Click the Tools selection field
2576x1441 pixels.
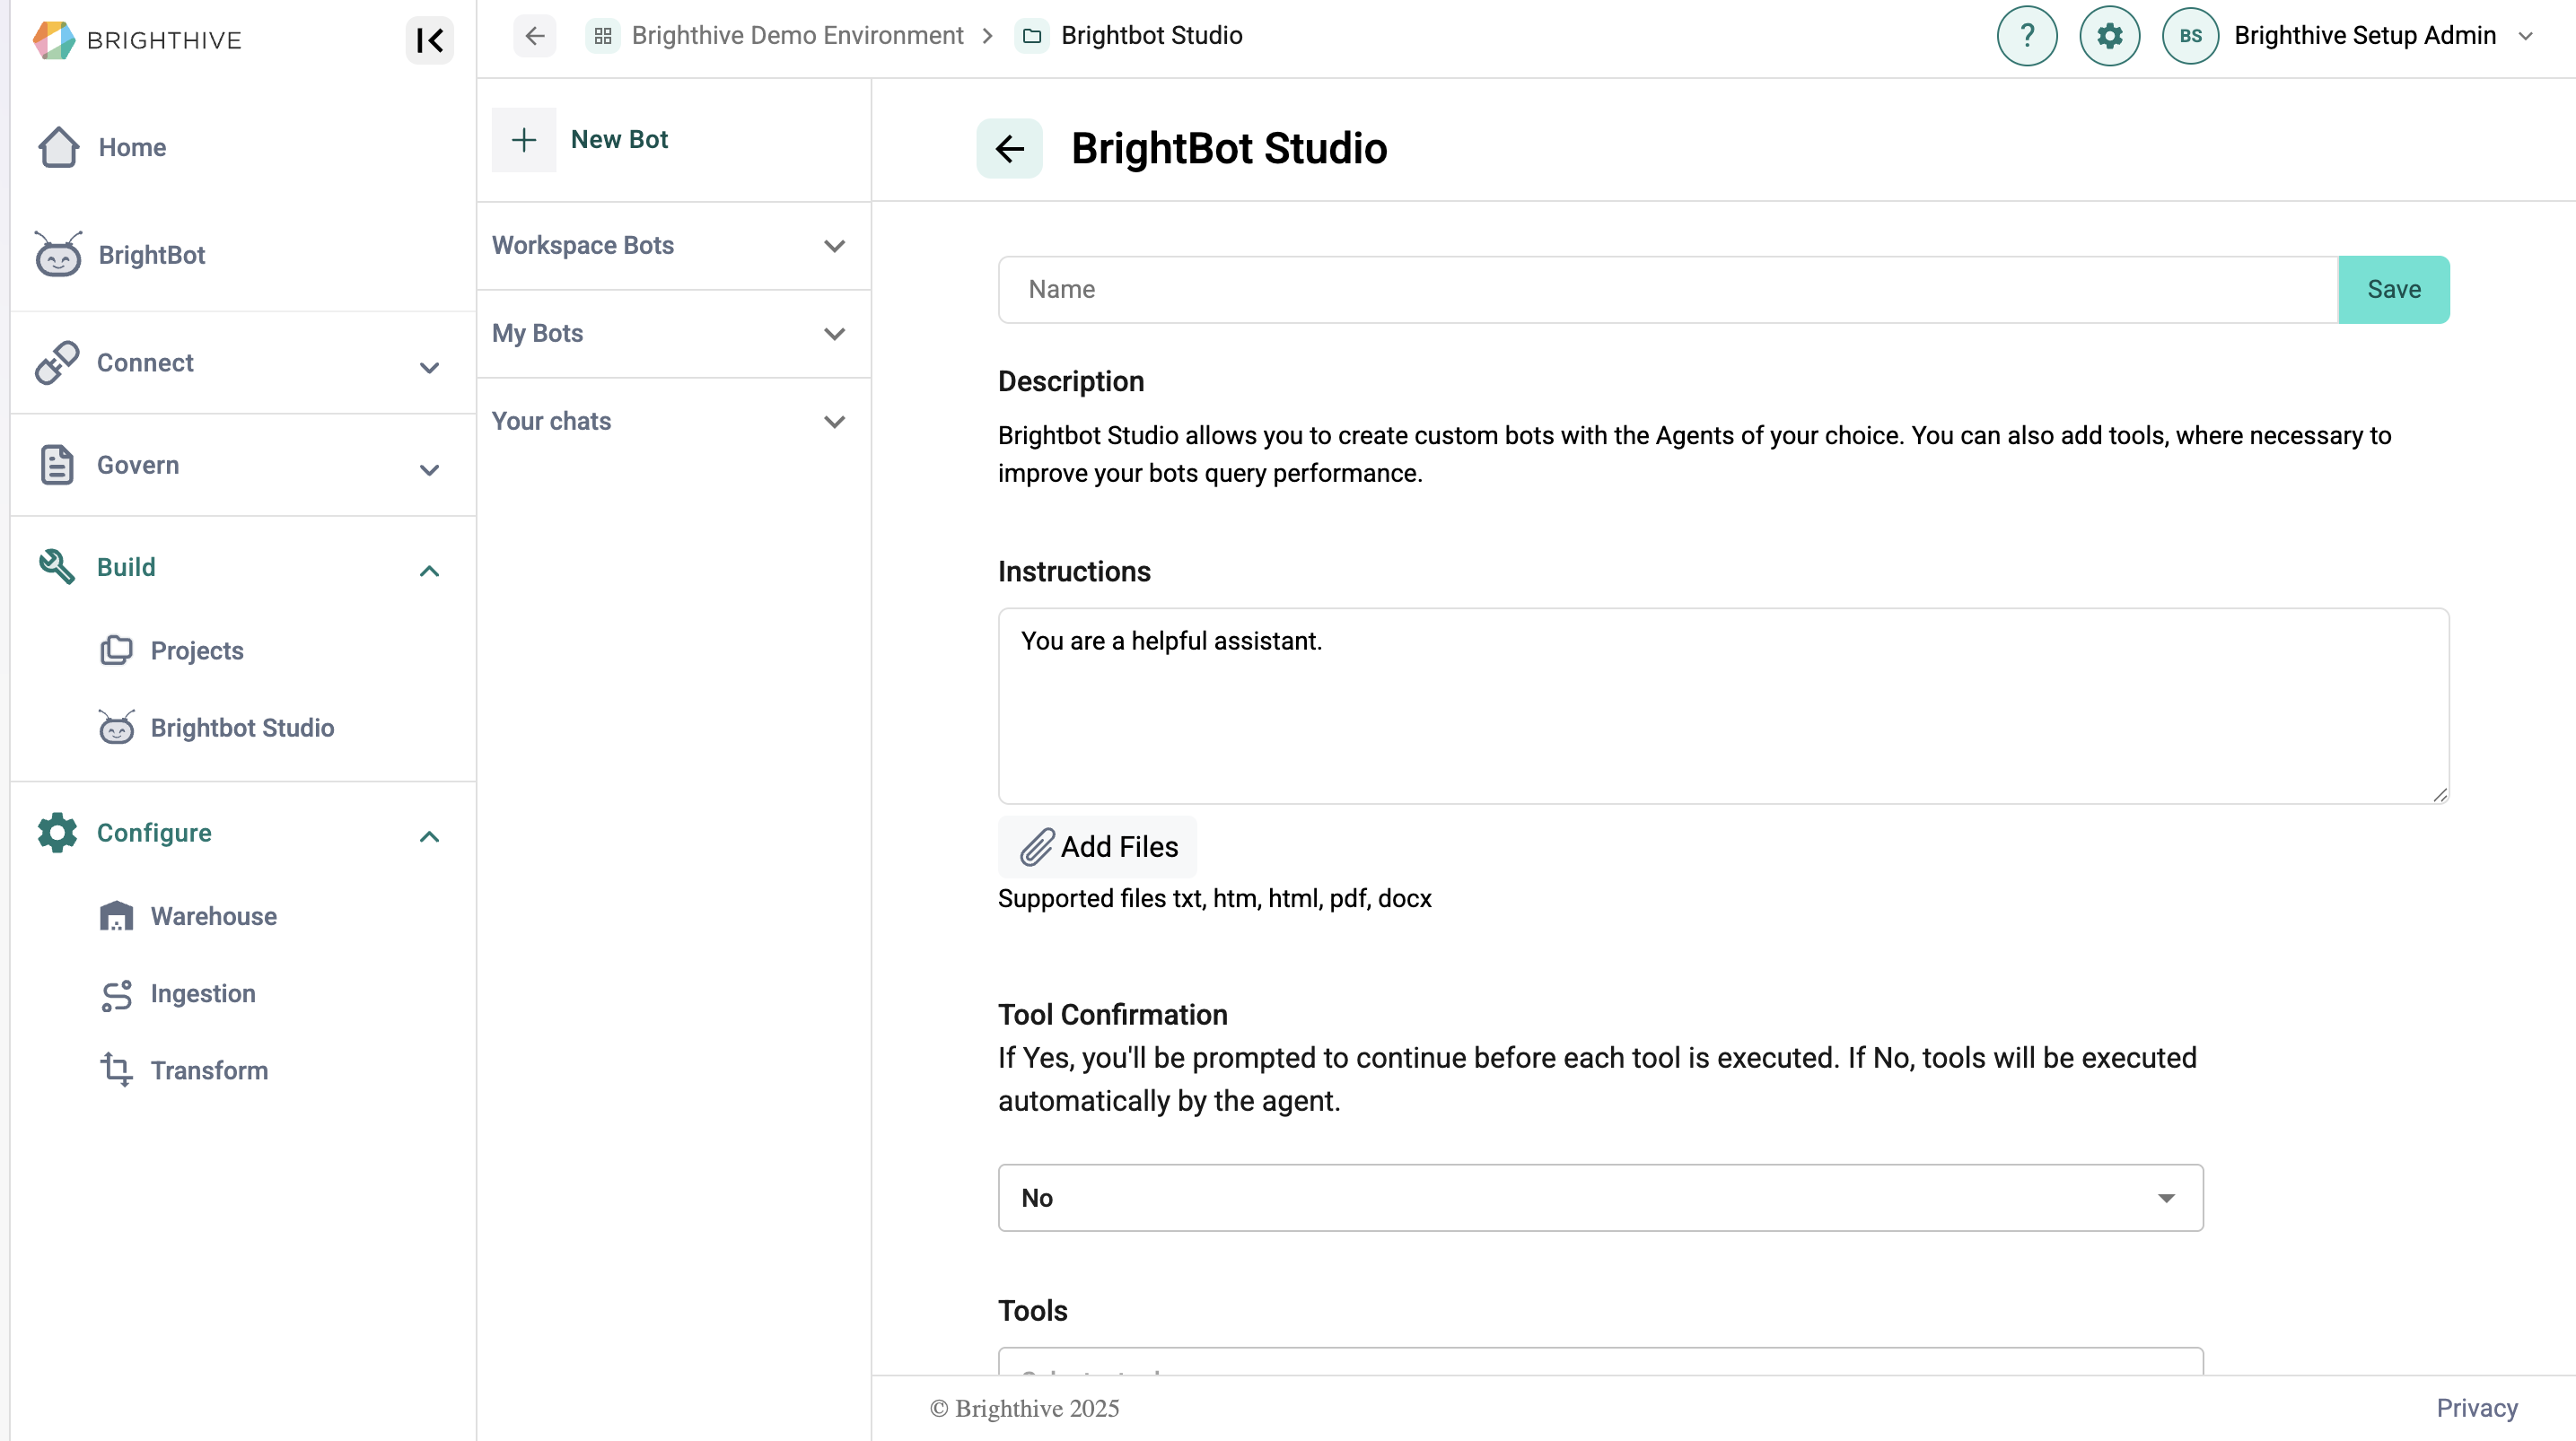1600,1362
